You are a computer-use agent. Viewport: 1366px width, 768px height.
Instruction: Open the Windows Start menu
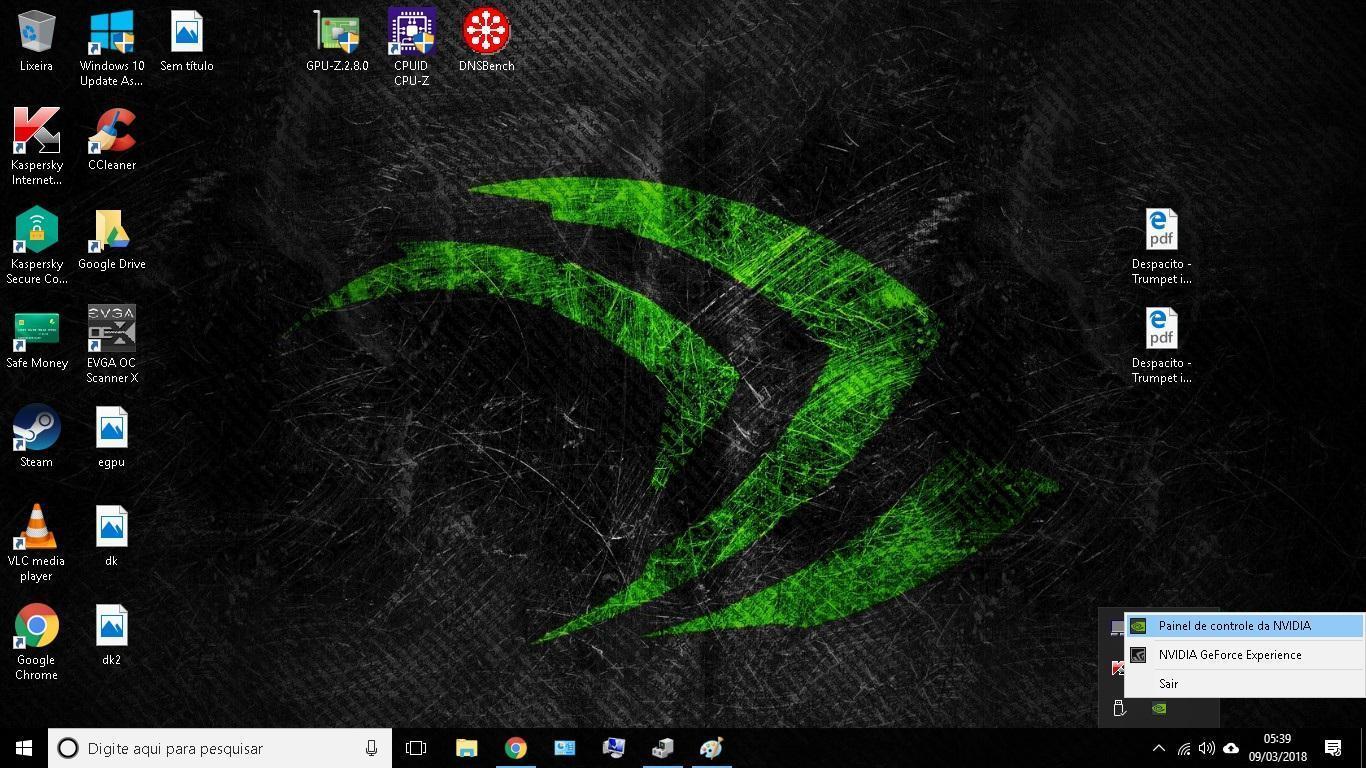coord(24,748)
